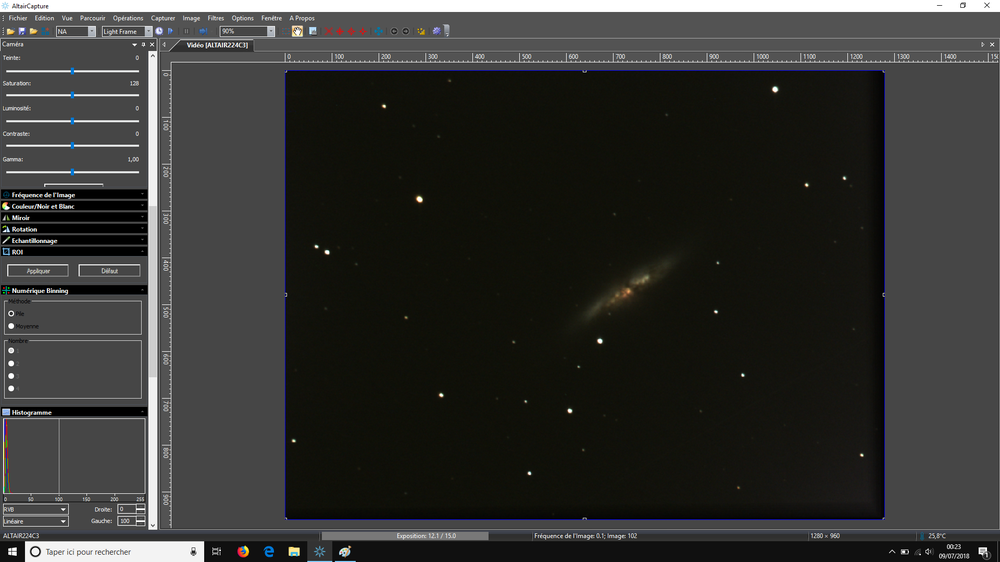Click the blue save disk icon

[x=22, y=31]
